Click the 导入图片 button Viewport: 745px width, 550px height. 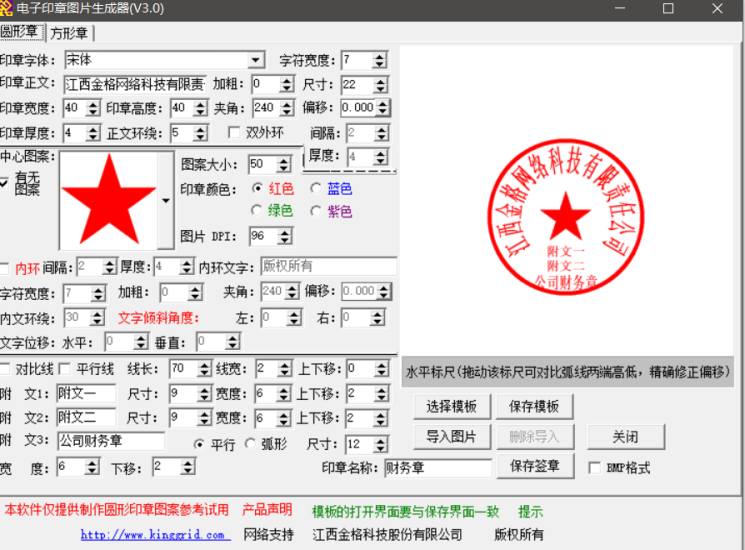tap(451, 437)
